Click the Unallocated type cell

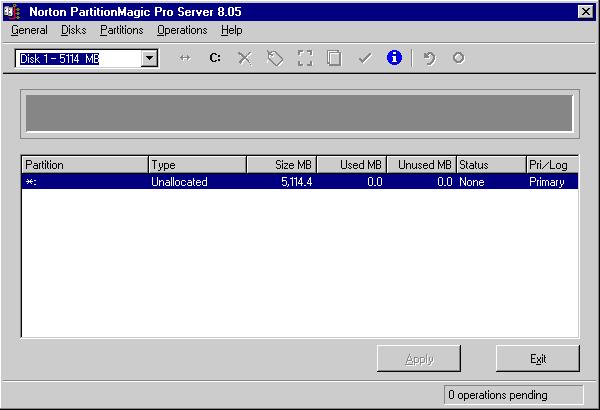click(179, 182)
